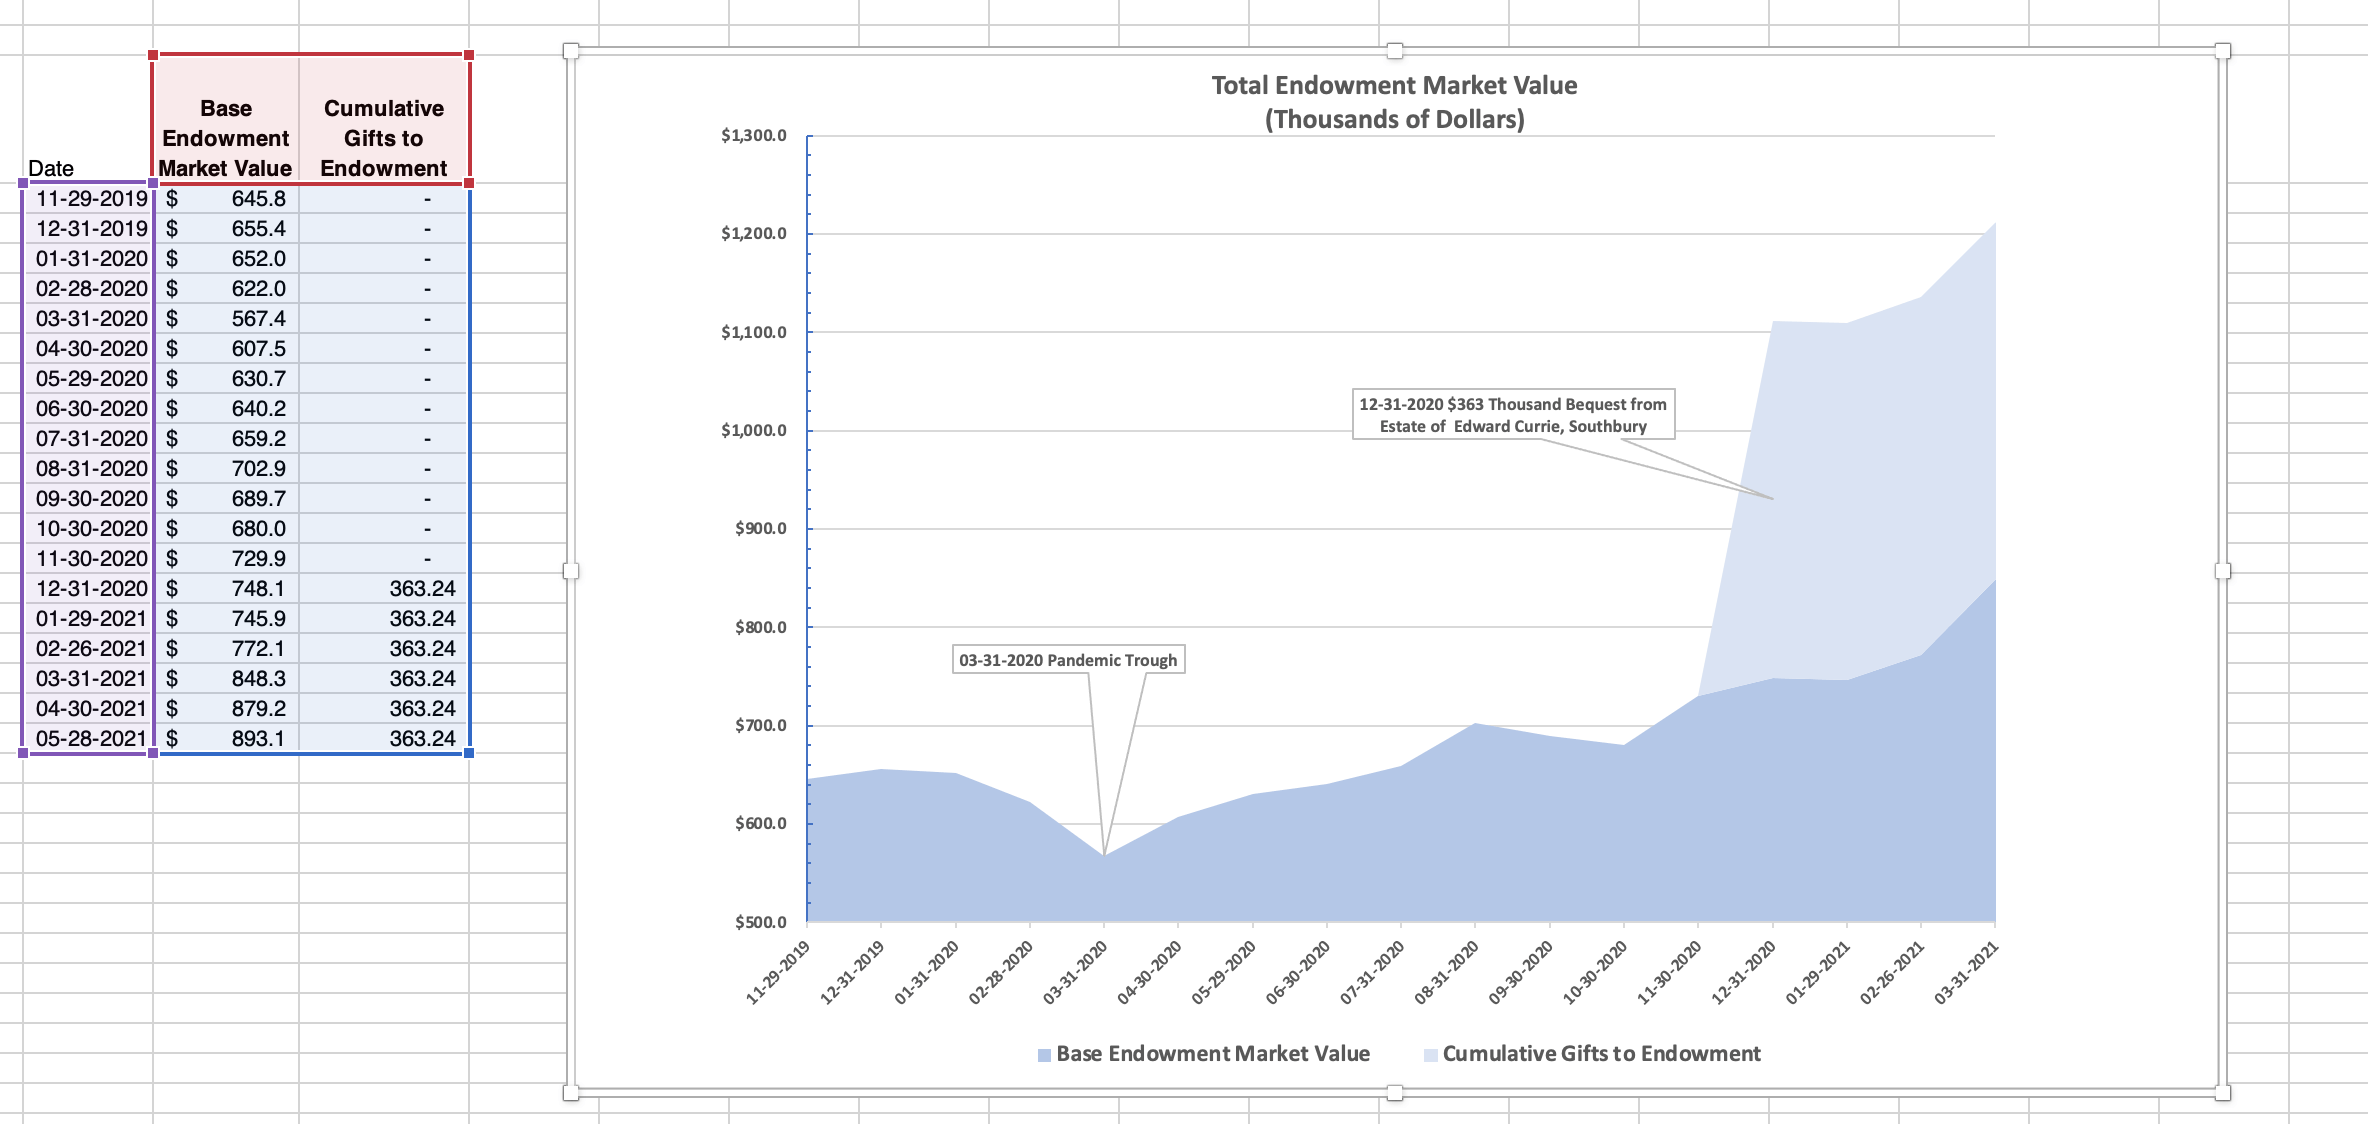Viewport: 2368px width, 1124px height.
Task: Click the top-left chart resize handle
Action: coord(571,51)
